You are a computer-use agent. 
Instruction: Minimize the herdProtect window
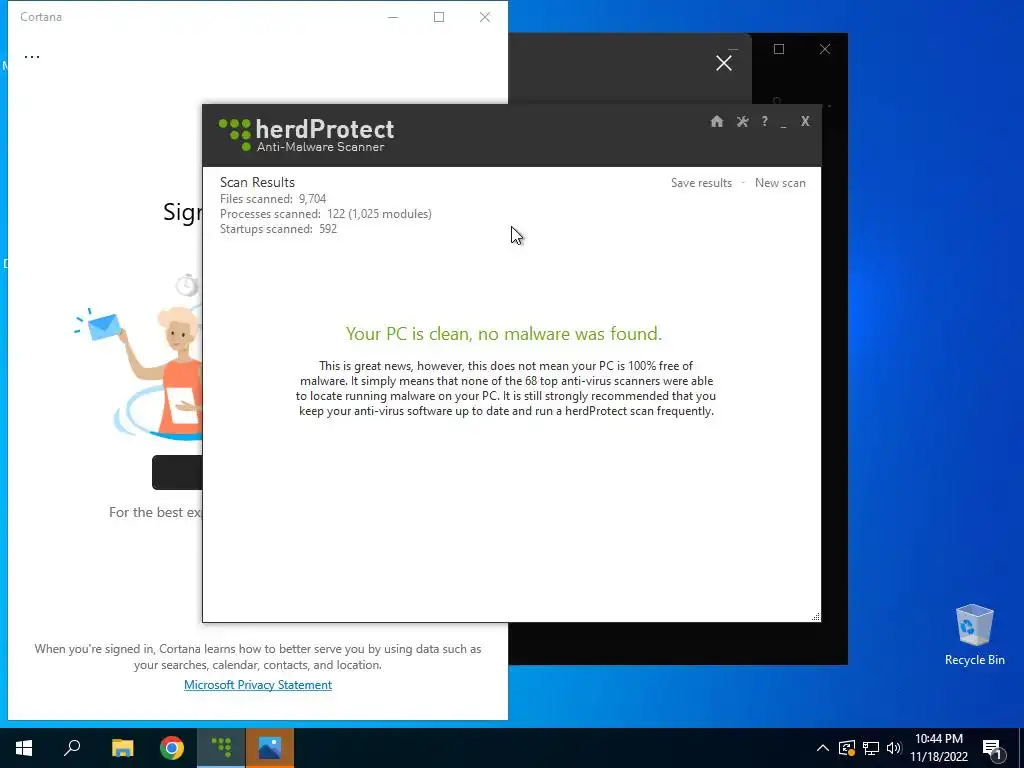coord(784,123)
